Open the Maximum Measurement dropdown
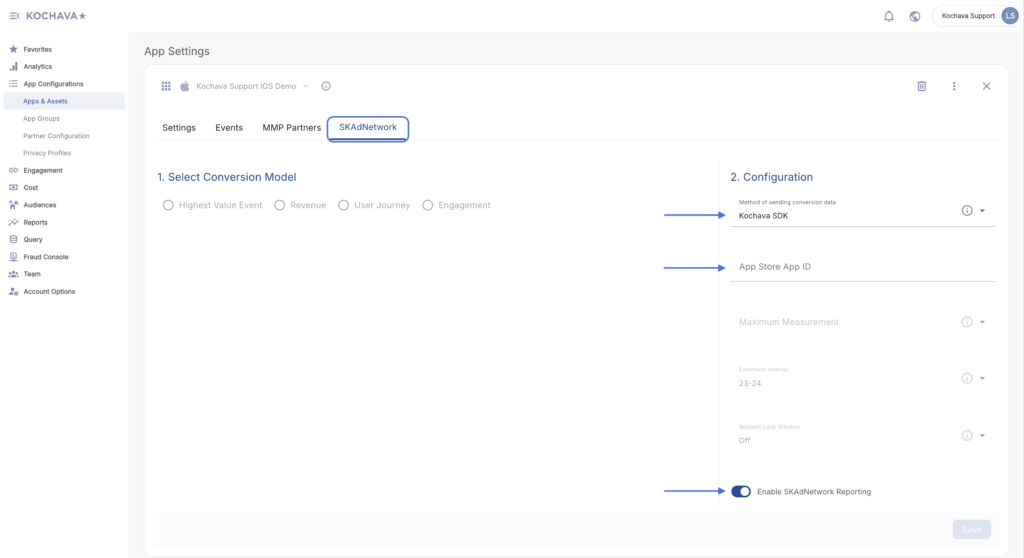 click(x=982, y=322)
